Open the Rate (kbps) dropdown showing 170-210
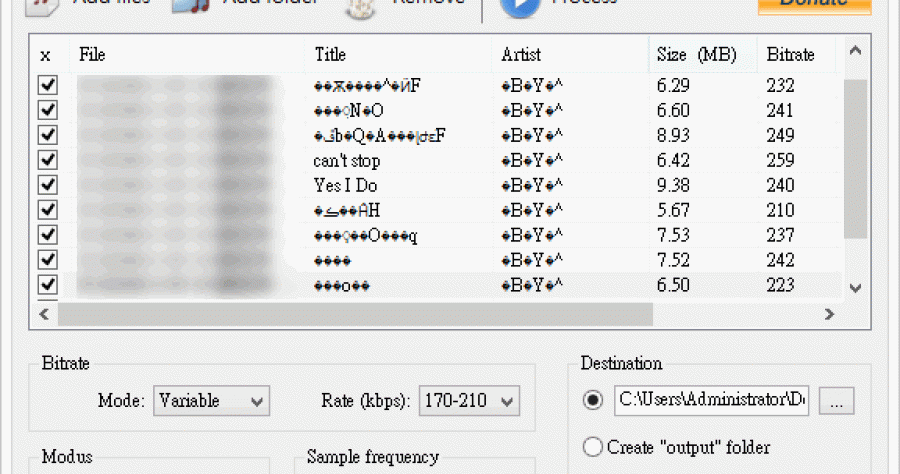Image resolution: width=900 pixels, height=474 pixels. click(x=469, y=401)
